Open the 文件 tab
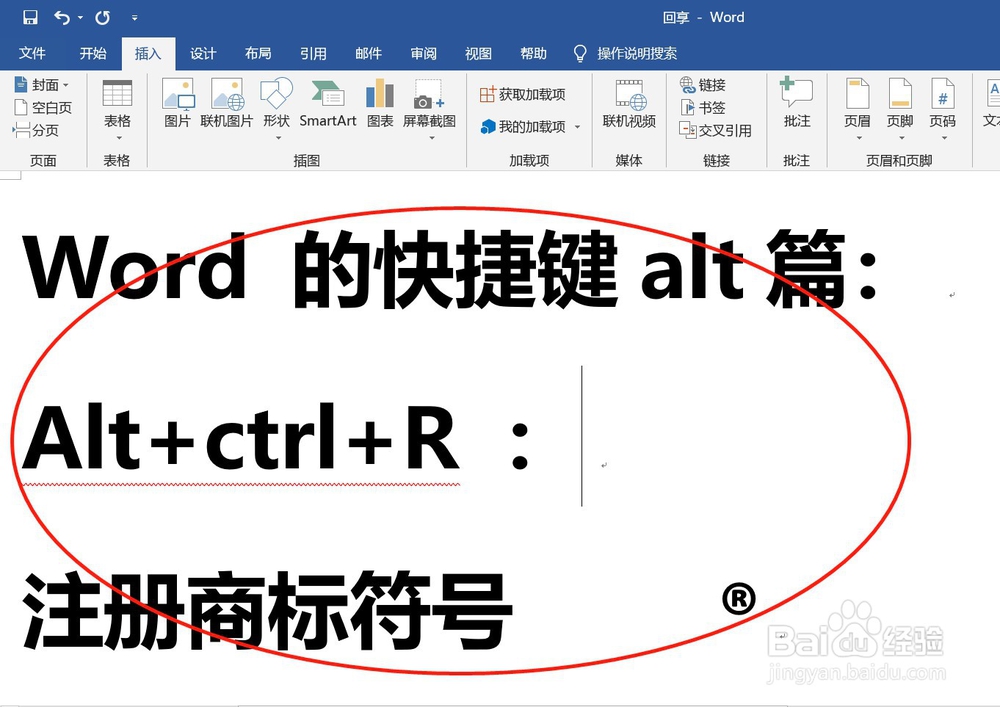This screenshot has width=1000, height=707. pyautogui.click(x=32, y=53)
